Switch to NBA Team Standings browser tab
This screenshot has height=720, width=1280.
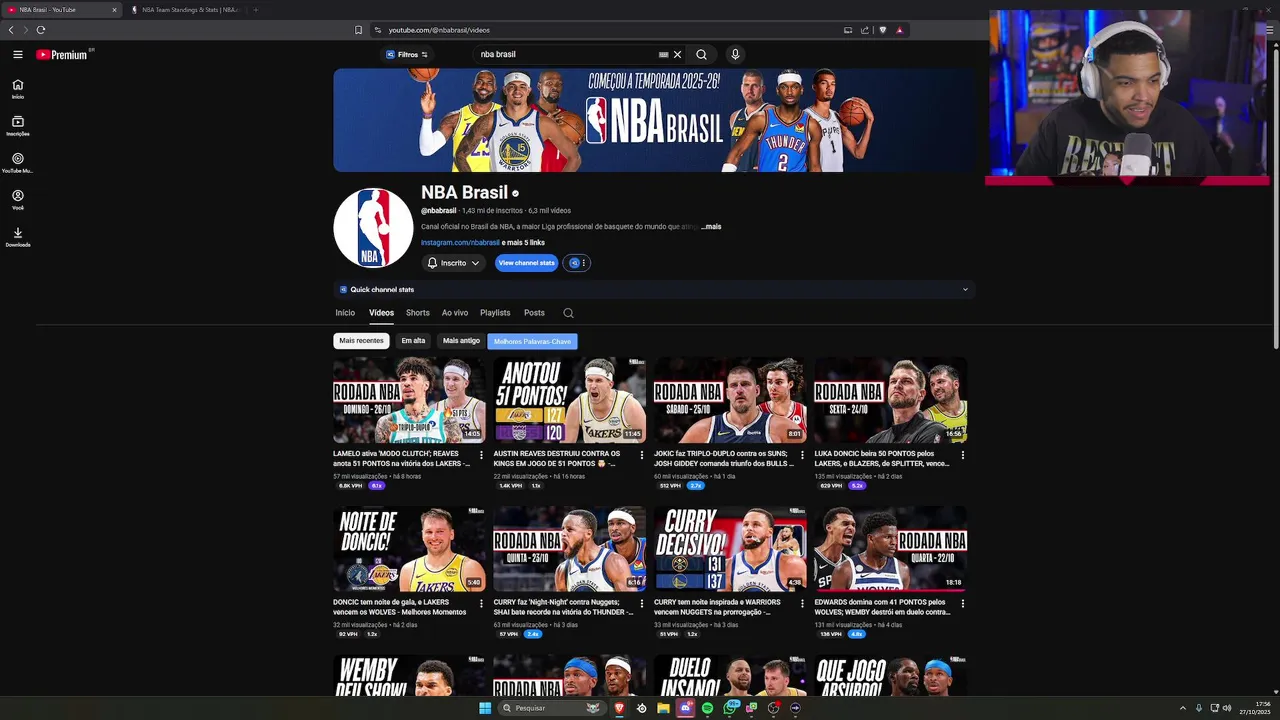[x=184, y=10]
